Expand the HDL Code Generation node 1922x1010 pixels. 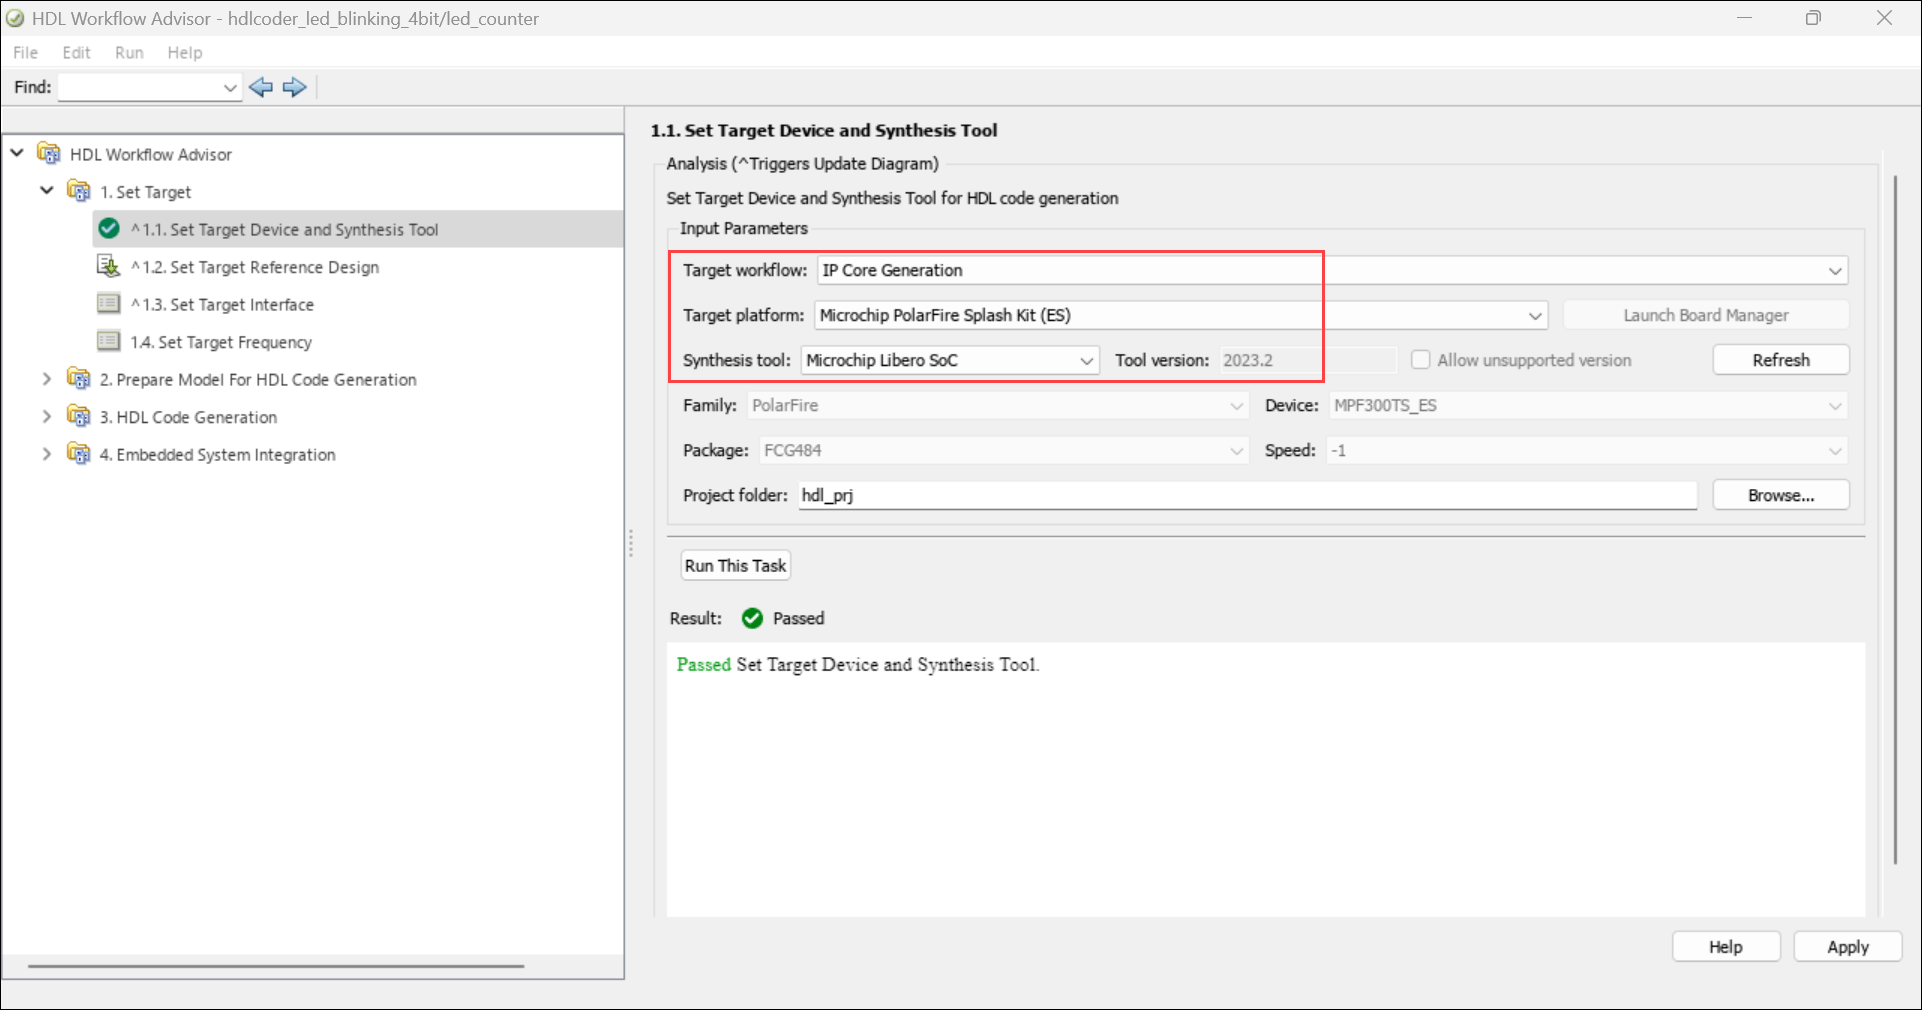pos(46,417)
